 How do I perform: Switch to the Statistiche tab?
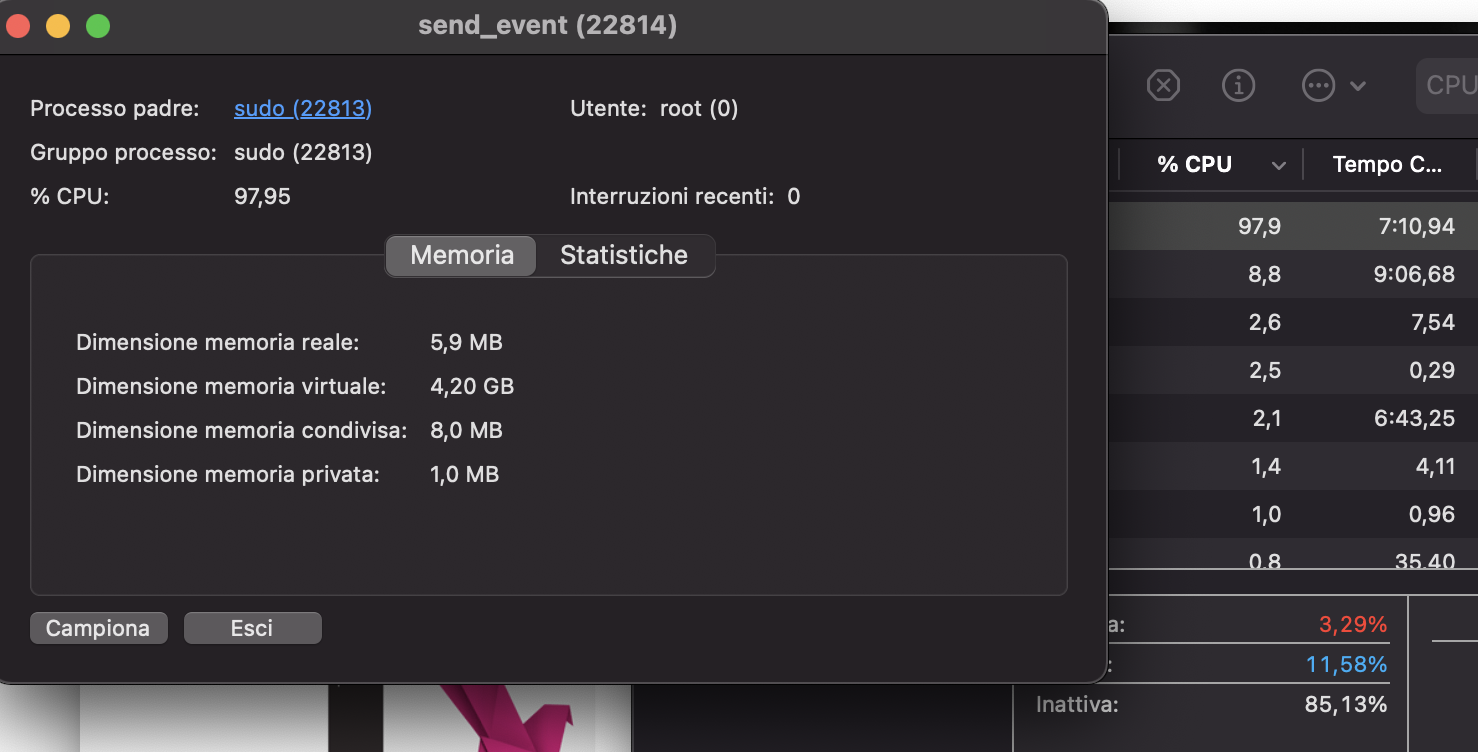pos(624,255)
